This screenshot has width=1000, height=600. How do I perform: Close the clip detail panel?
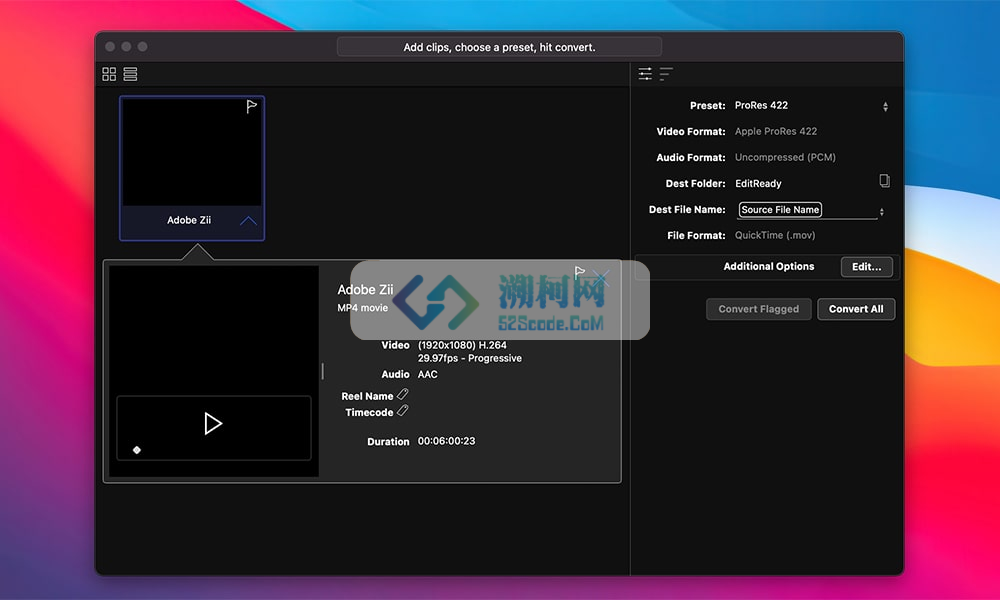click(601, 278)
